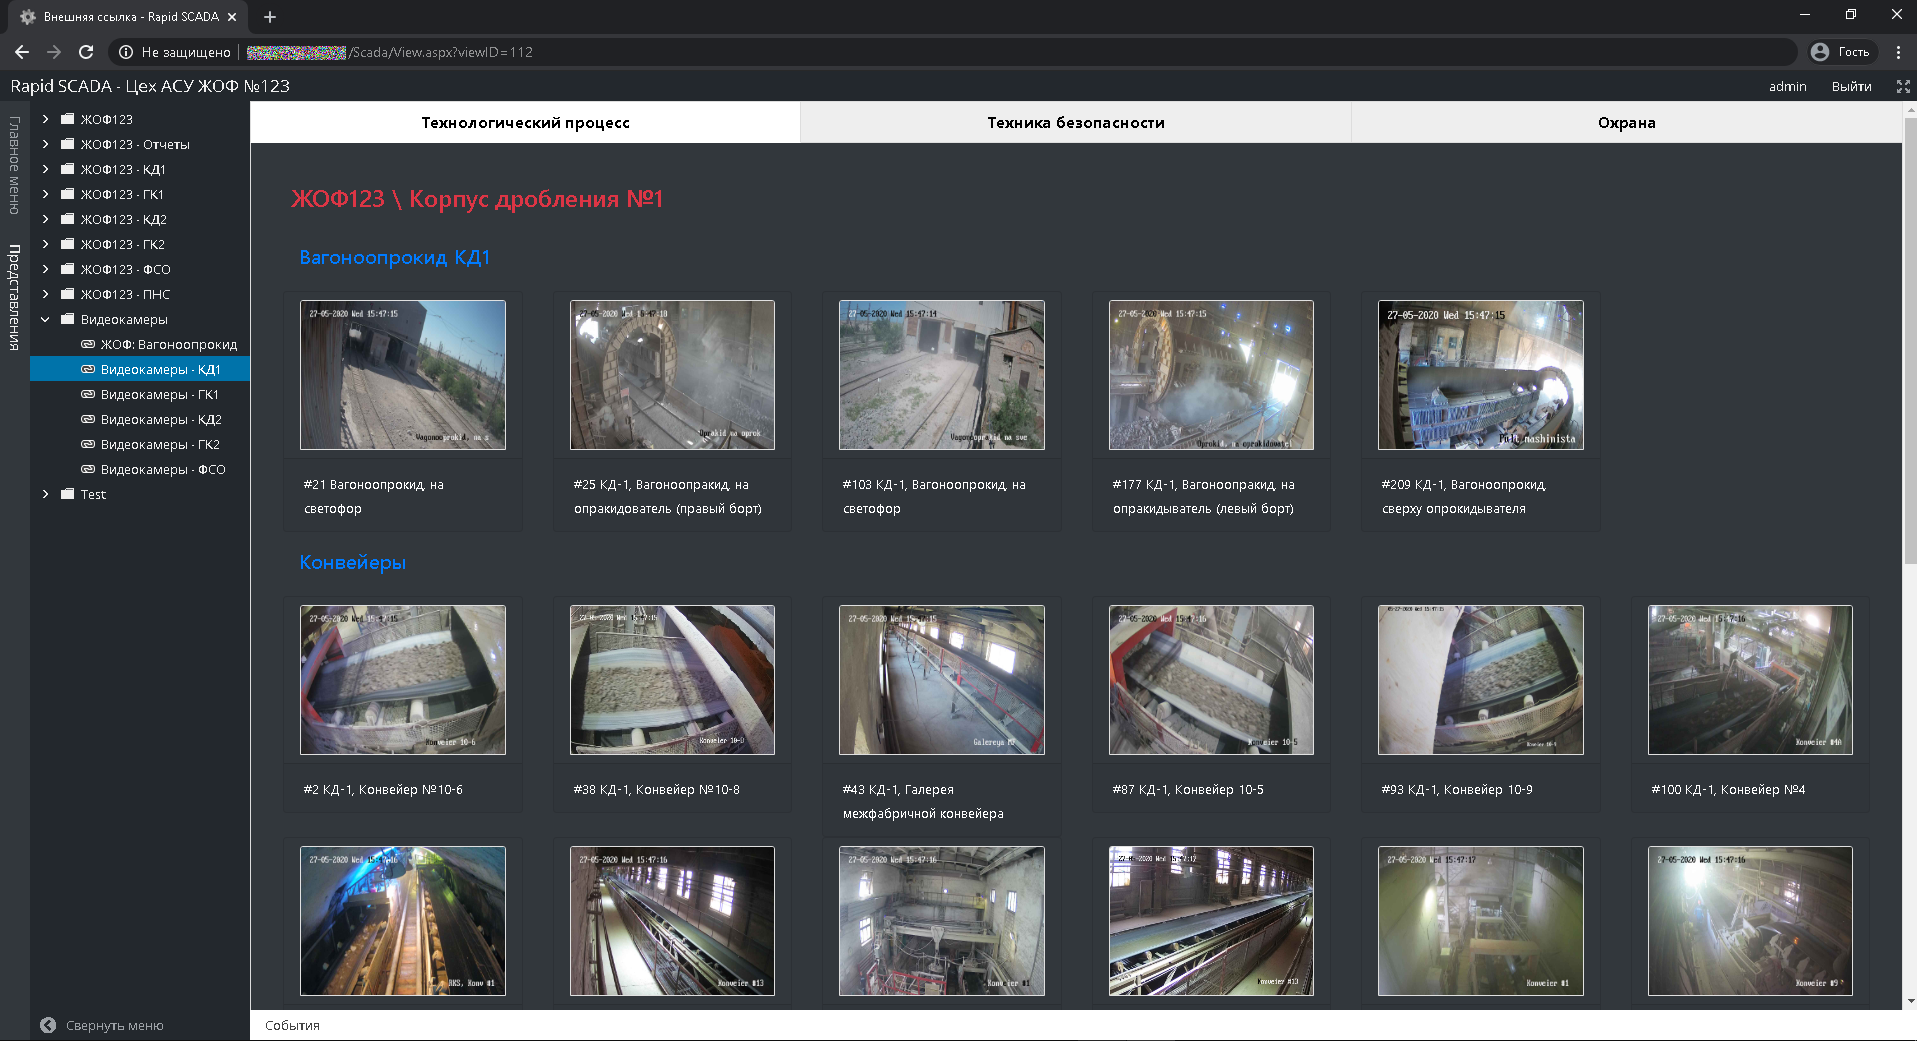Click view icon of Видеокамеры - ФСО

click(88, 469)
